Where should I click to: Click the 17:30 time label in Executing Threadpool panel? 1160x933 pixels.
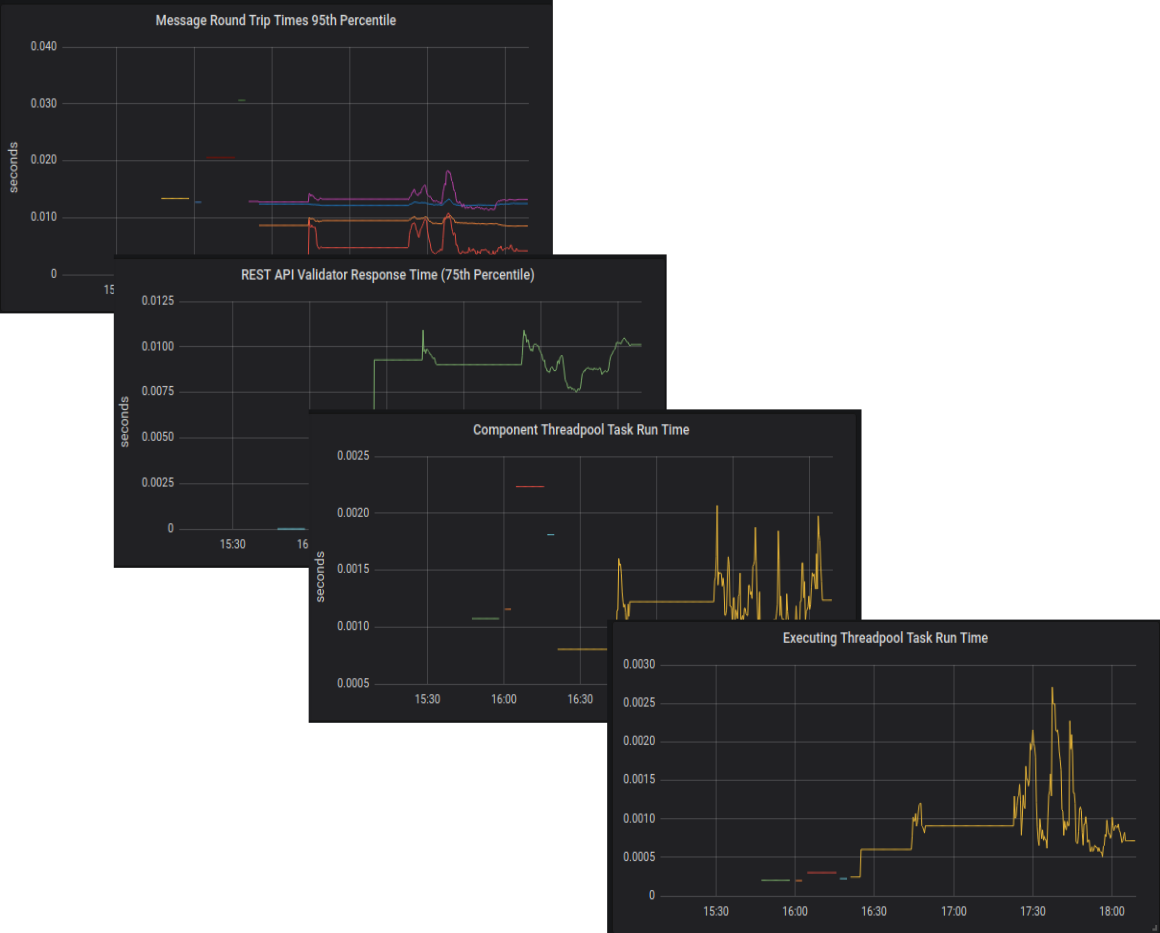1033,912
